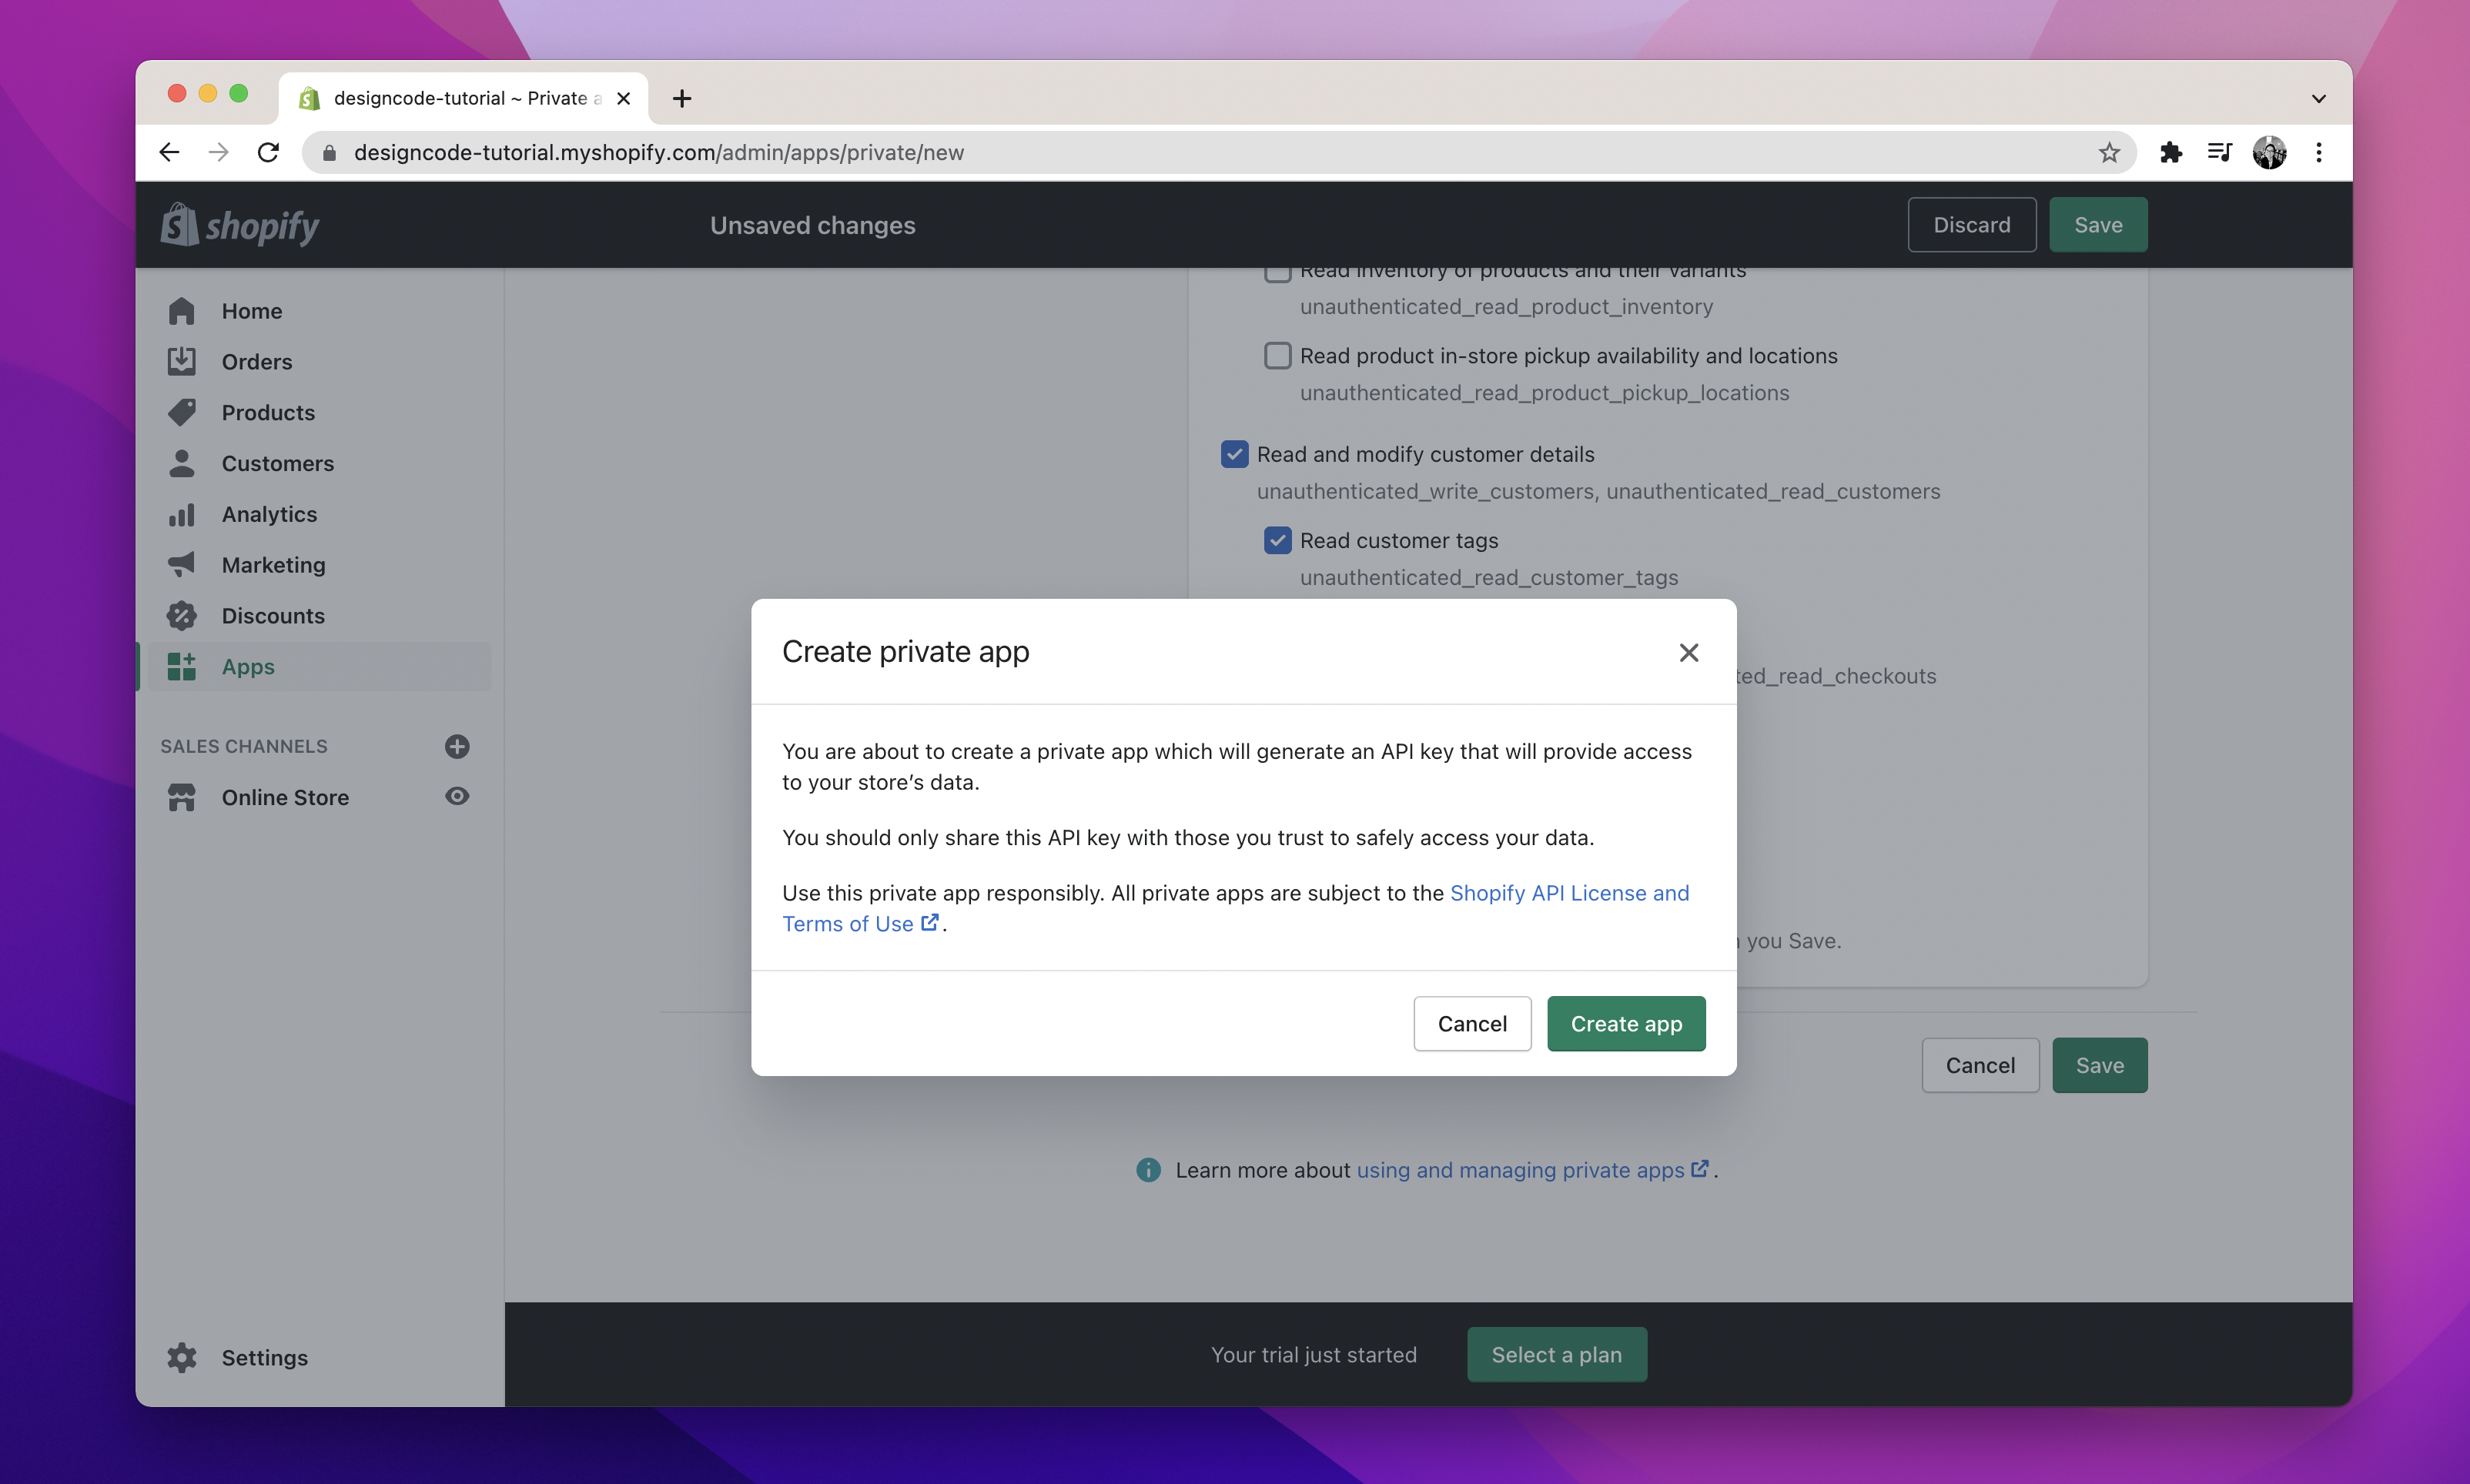Click the green Create app button

click(x=1625, y=1023)
